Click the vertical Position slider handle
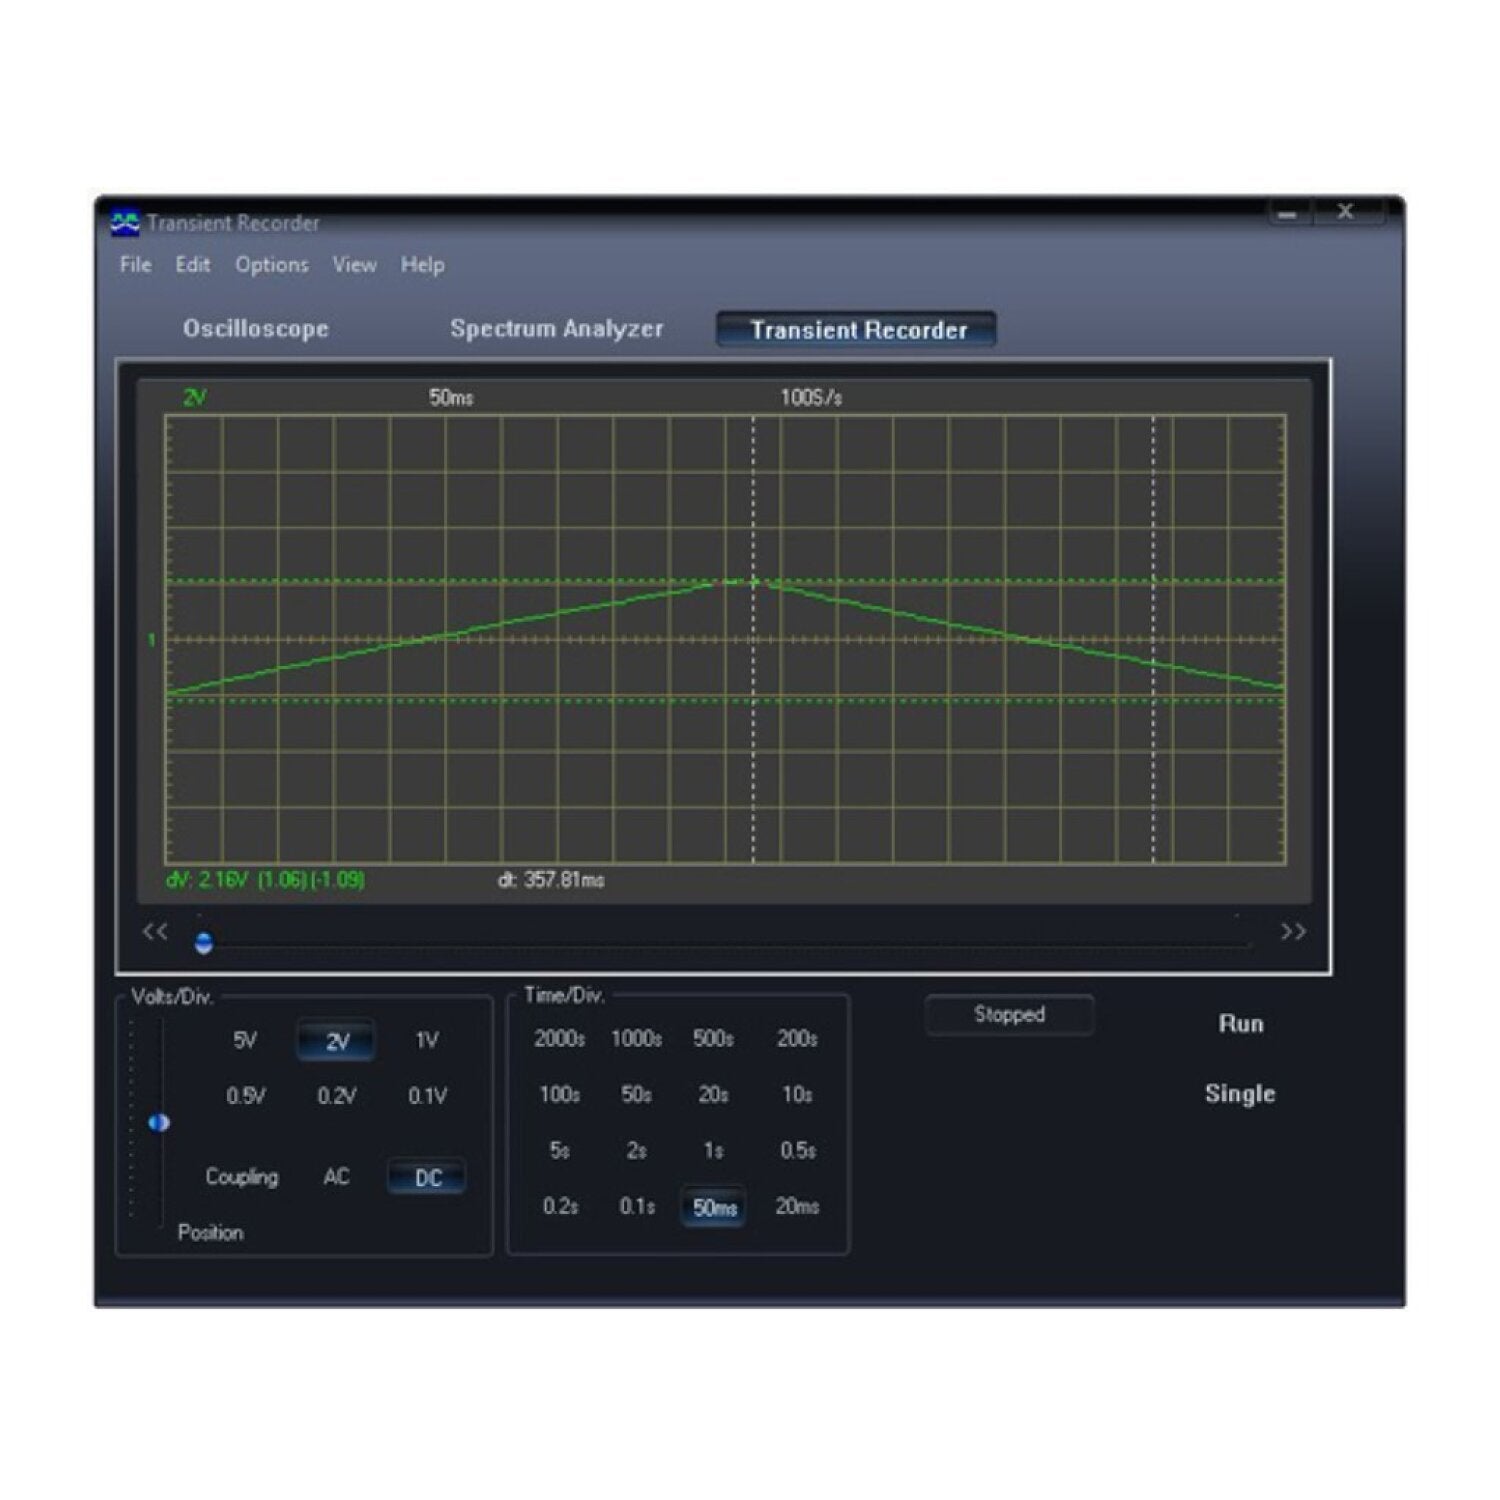The height and width of the screenshot is (1500, 1500). point(159,1123)
